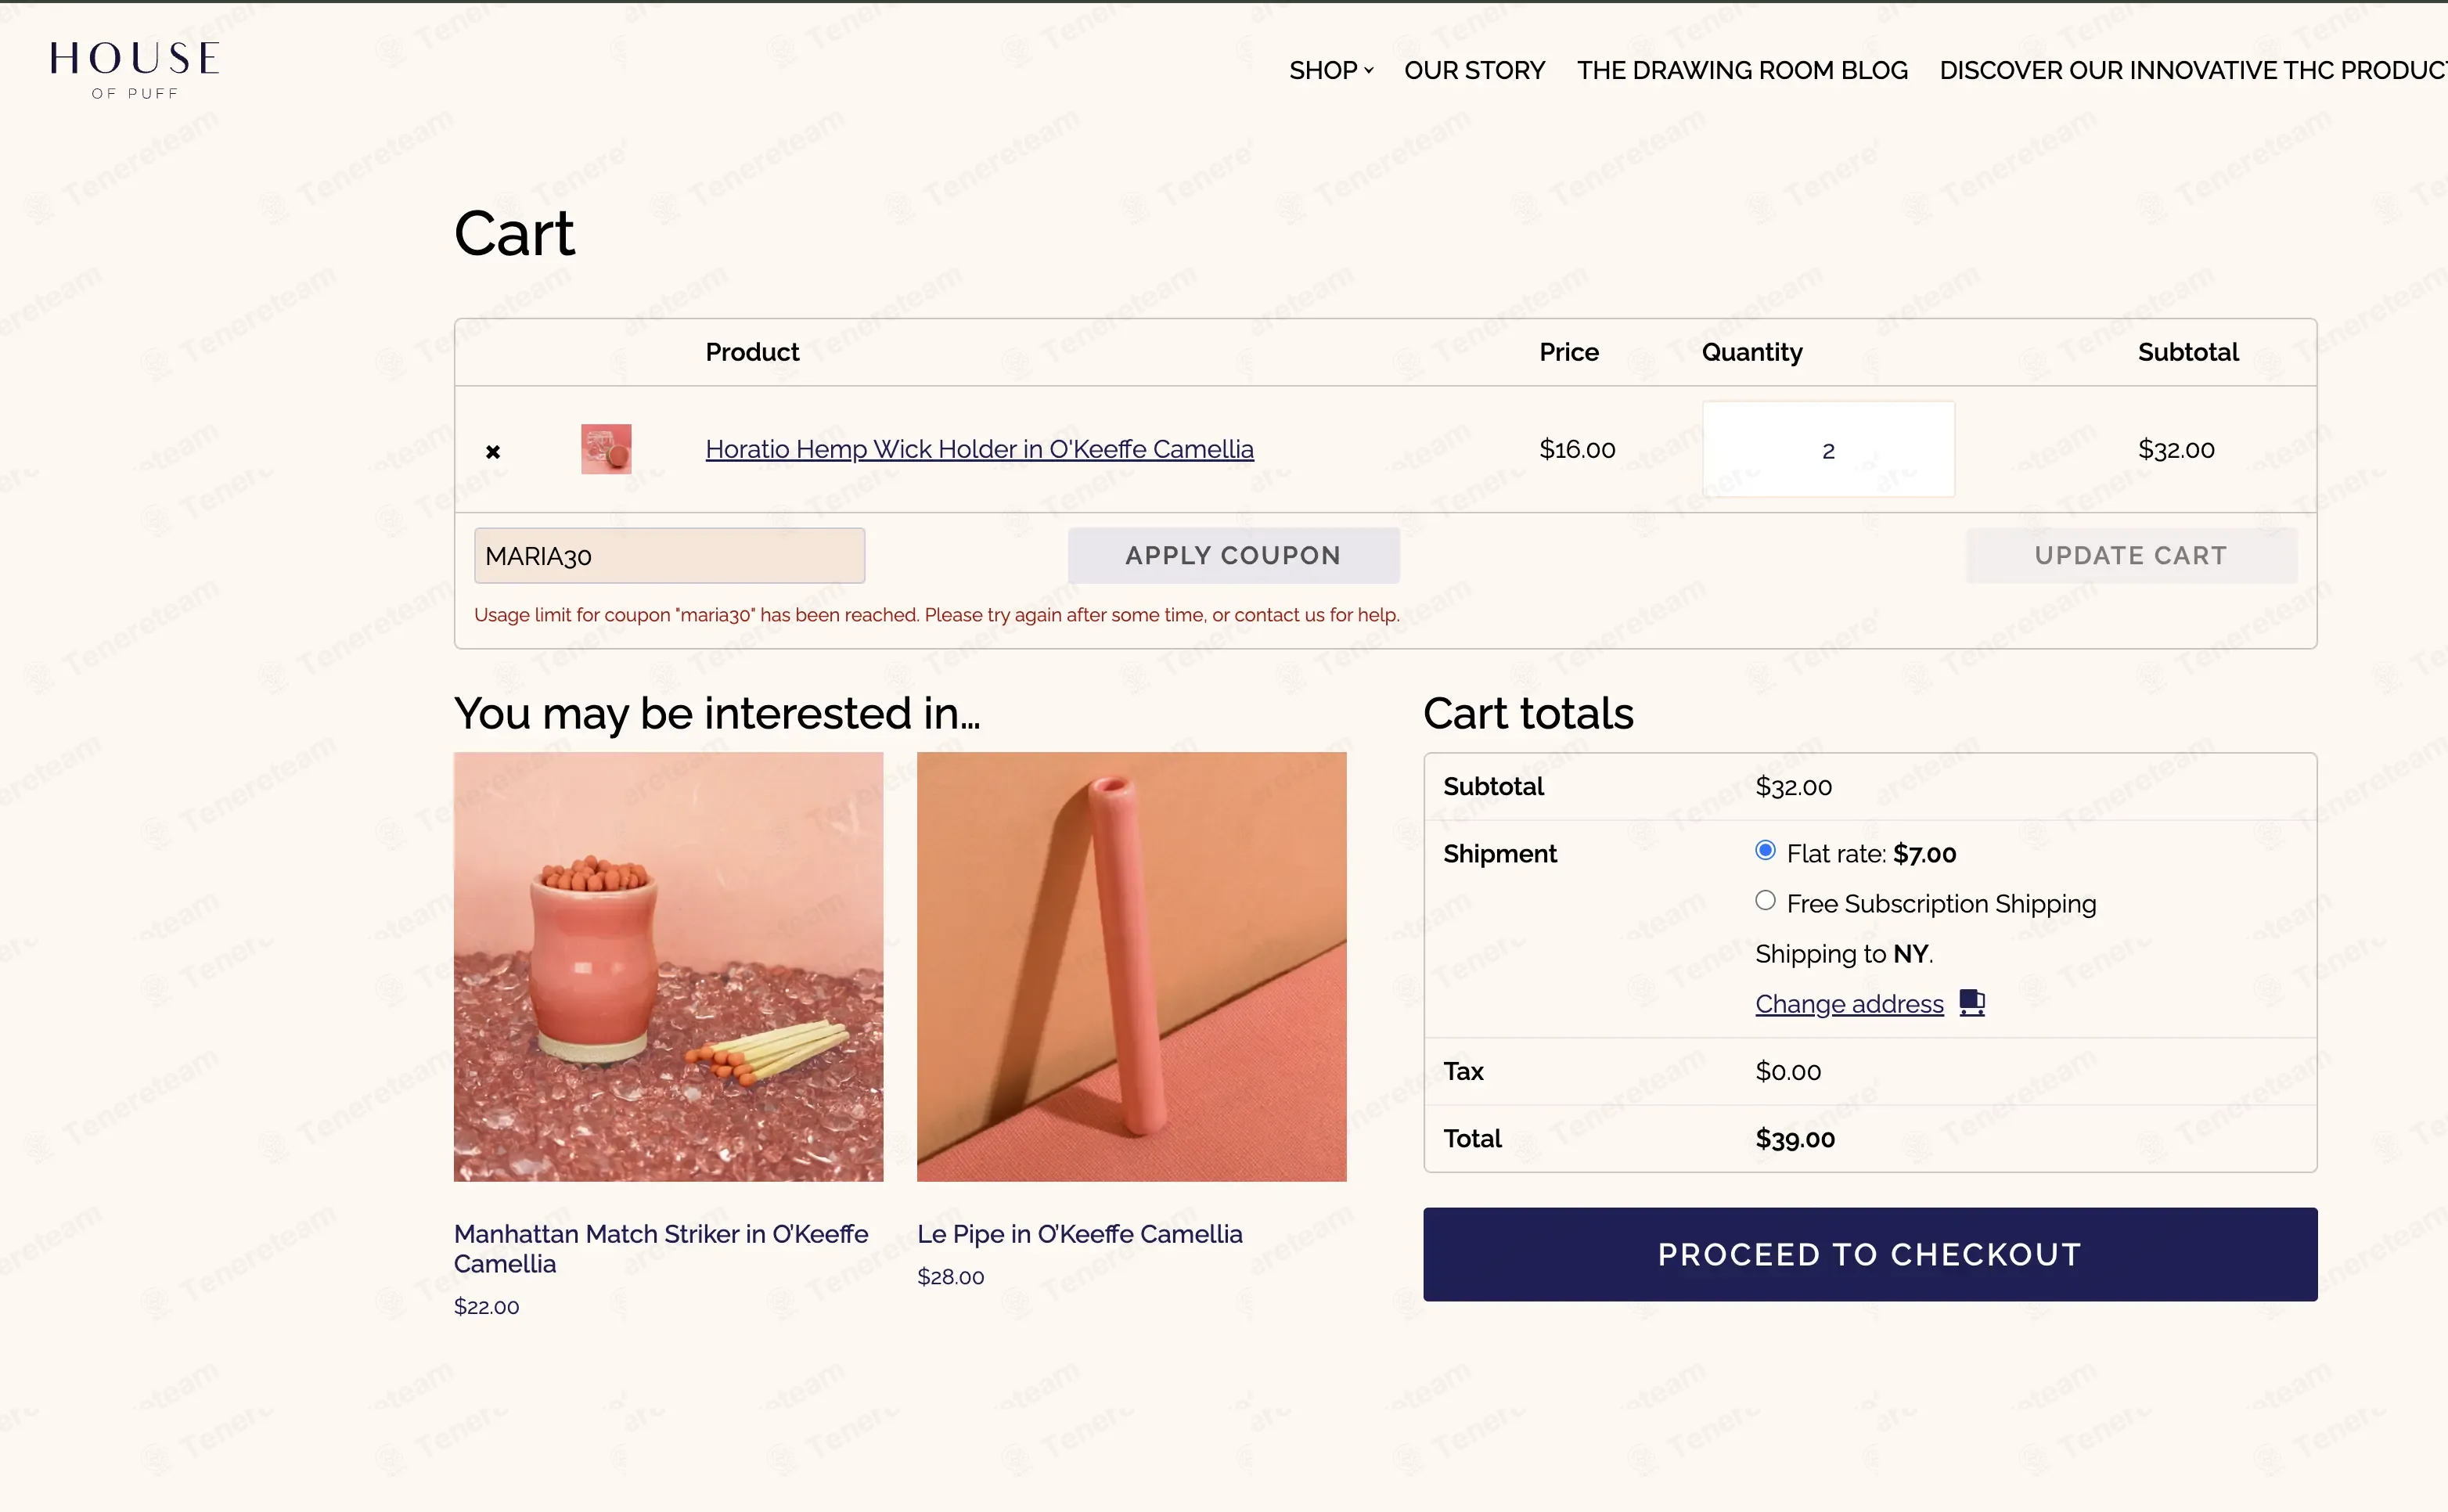Focus the coupon code field containing MARIA30

669,555
